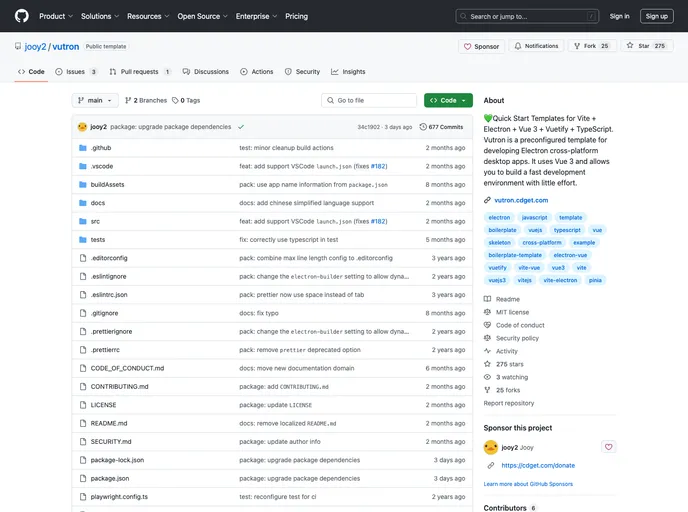Image resolution: width=688 pixels, height=512 pixels.
Task: Open issue #182 link in .vscode row
Action: point(378,166)
